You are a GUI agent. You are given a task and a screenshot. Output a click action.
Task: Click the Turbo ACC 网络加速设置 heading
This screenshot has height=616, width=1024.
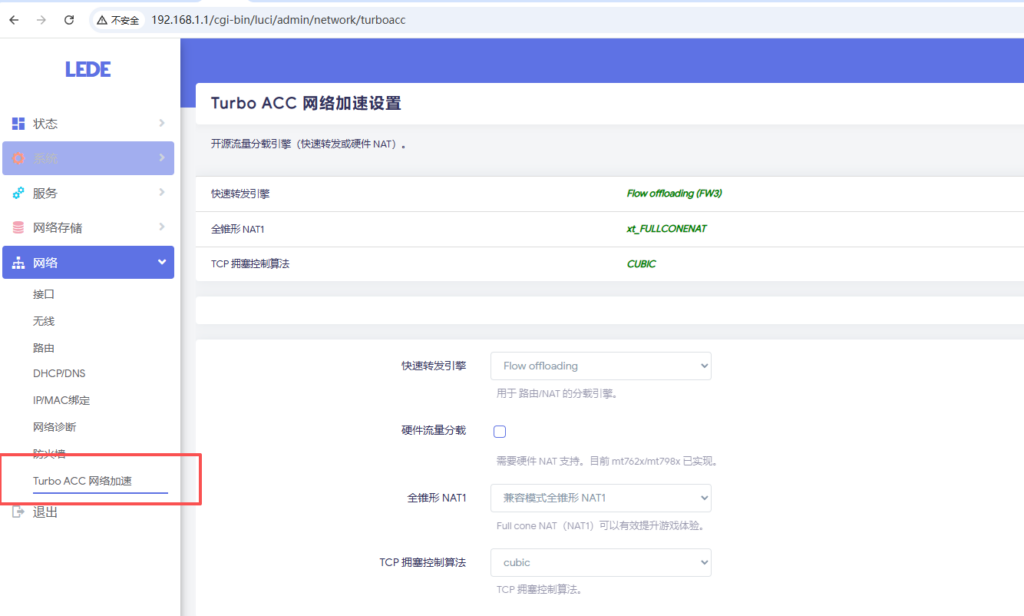pos(306,103)
